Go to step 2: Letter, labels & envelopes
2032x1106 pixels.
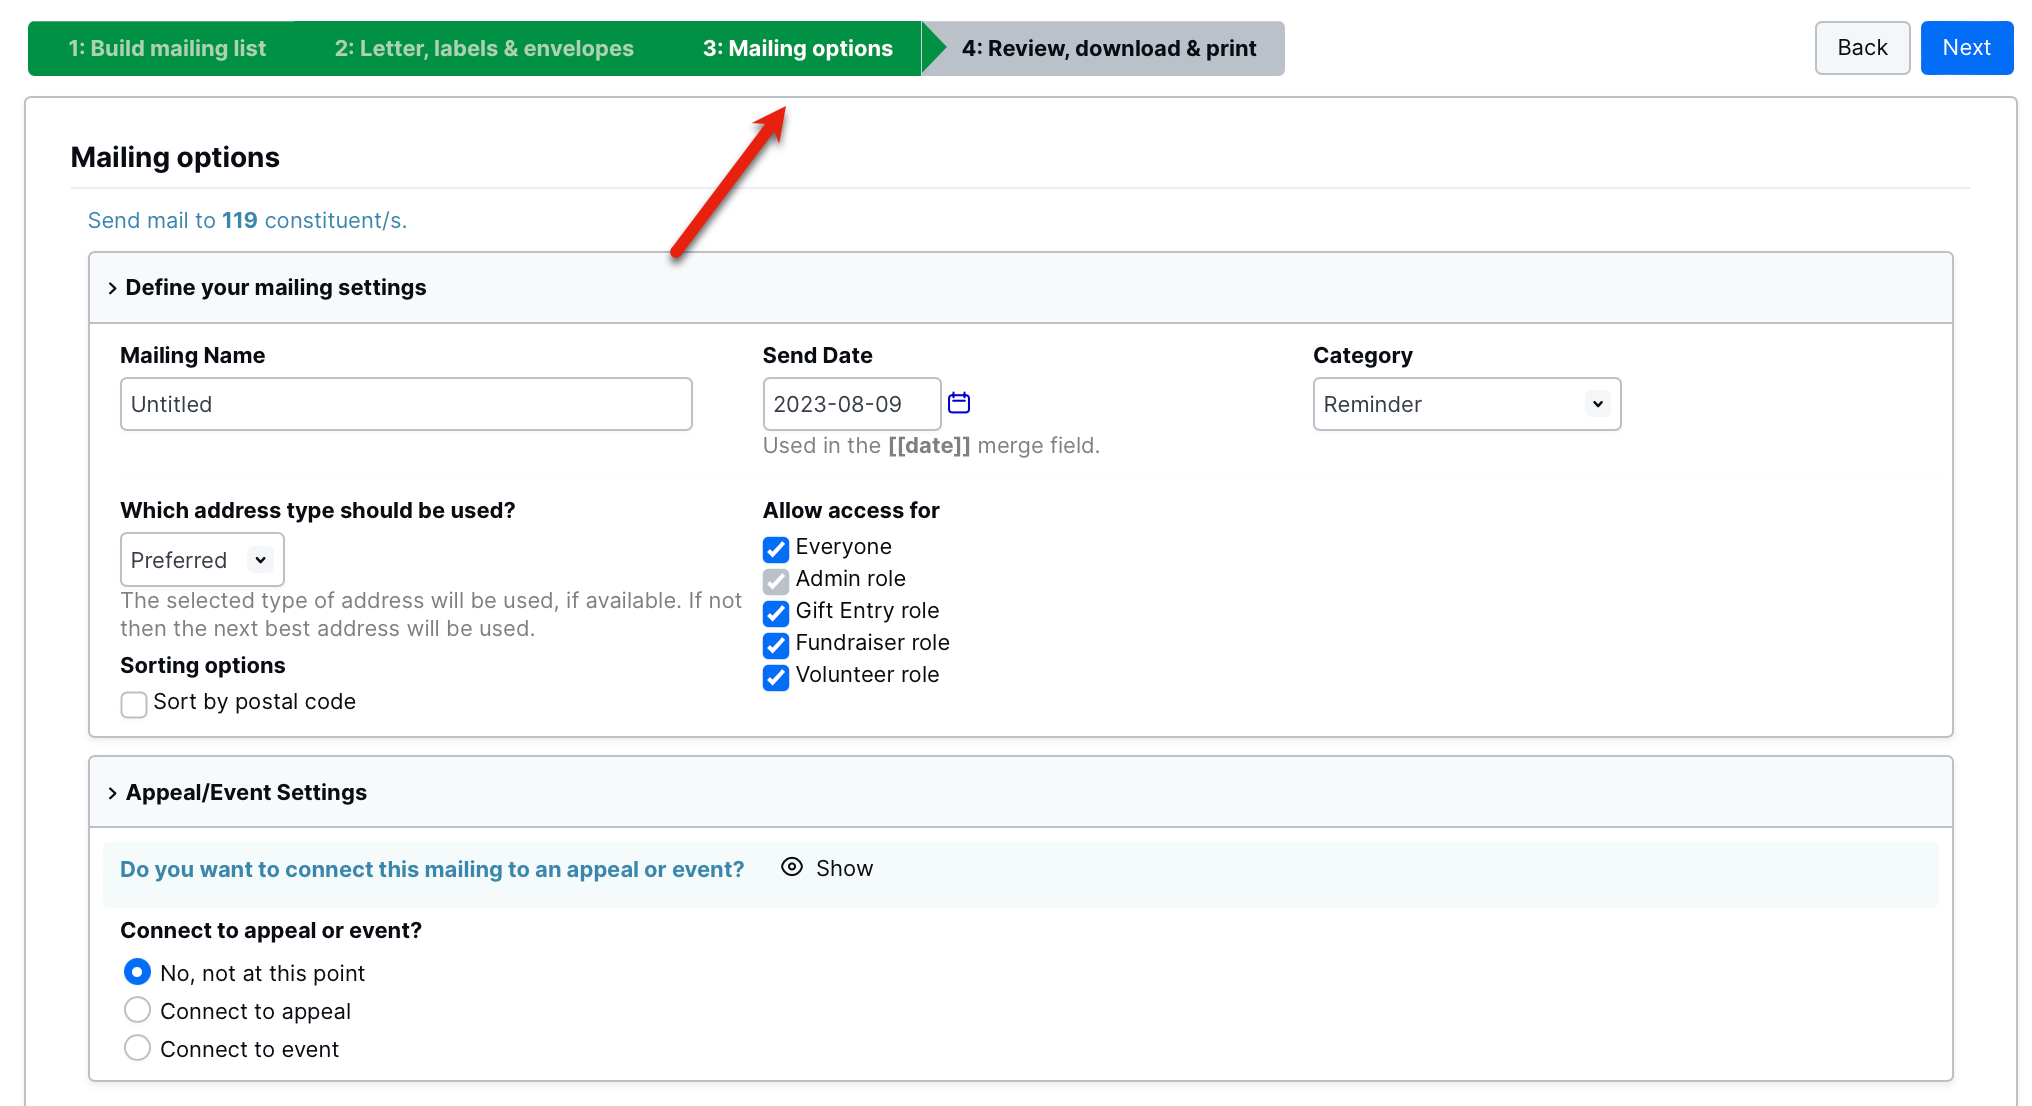click(484, 48)
